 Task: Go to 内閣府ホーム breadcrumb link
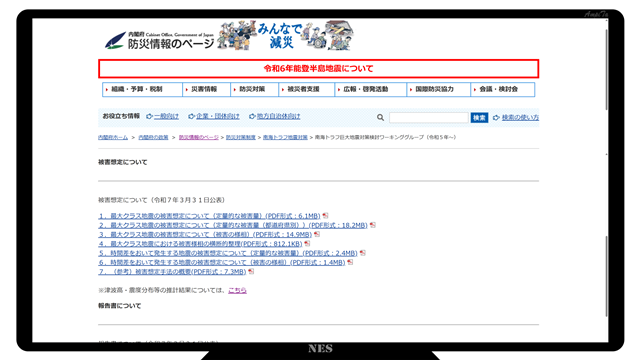coord(113,138)
